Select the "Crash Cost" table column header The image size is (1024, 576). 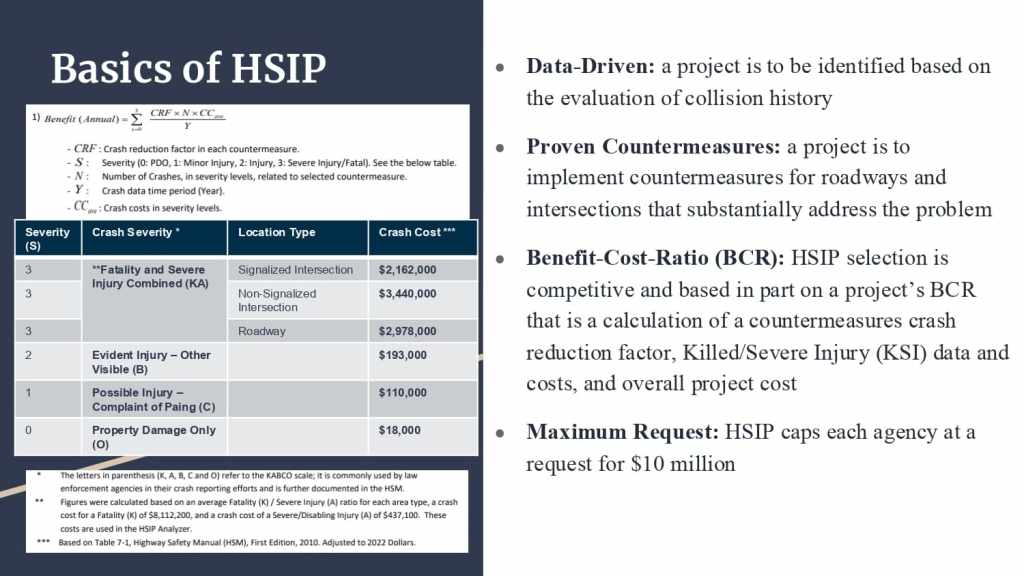(x=417, y=233)
